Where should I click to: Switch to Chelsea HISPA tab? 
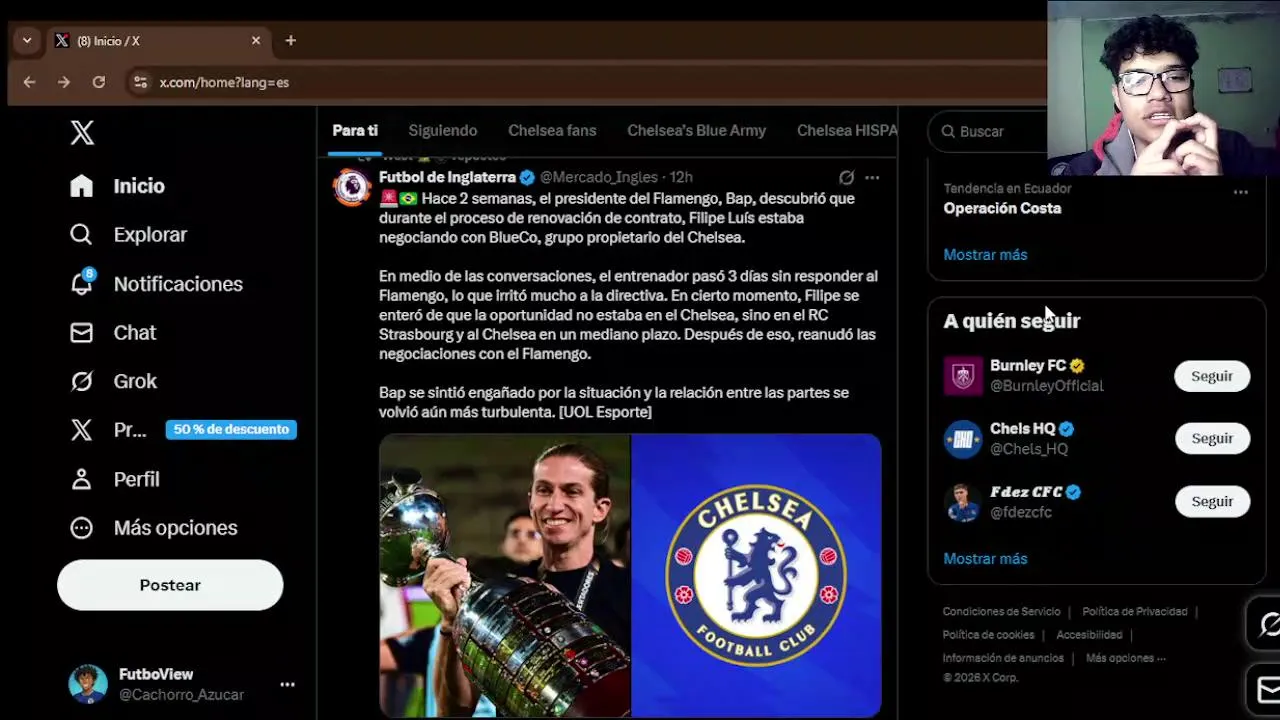pos(847,131)
